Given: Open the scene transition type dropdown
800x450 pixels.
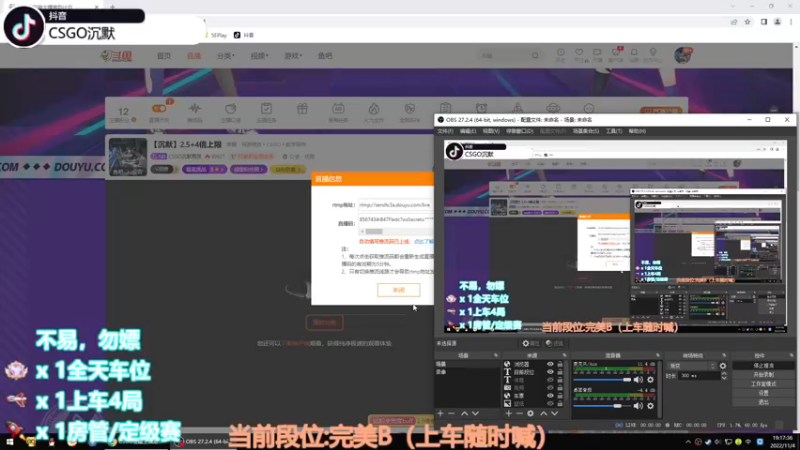Looking at the screenshot, I should tap(691, 366).
